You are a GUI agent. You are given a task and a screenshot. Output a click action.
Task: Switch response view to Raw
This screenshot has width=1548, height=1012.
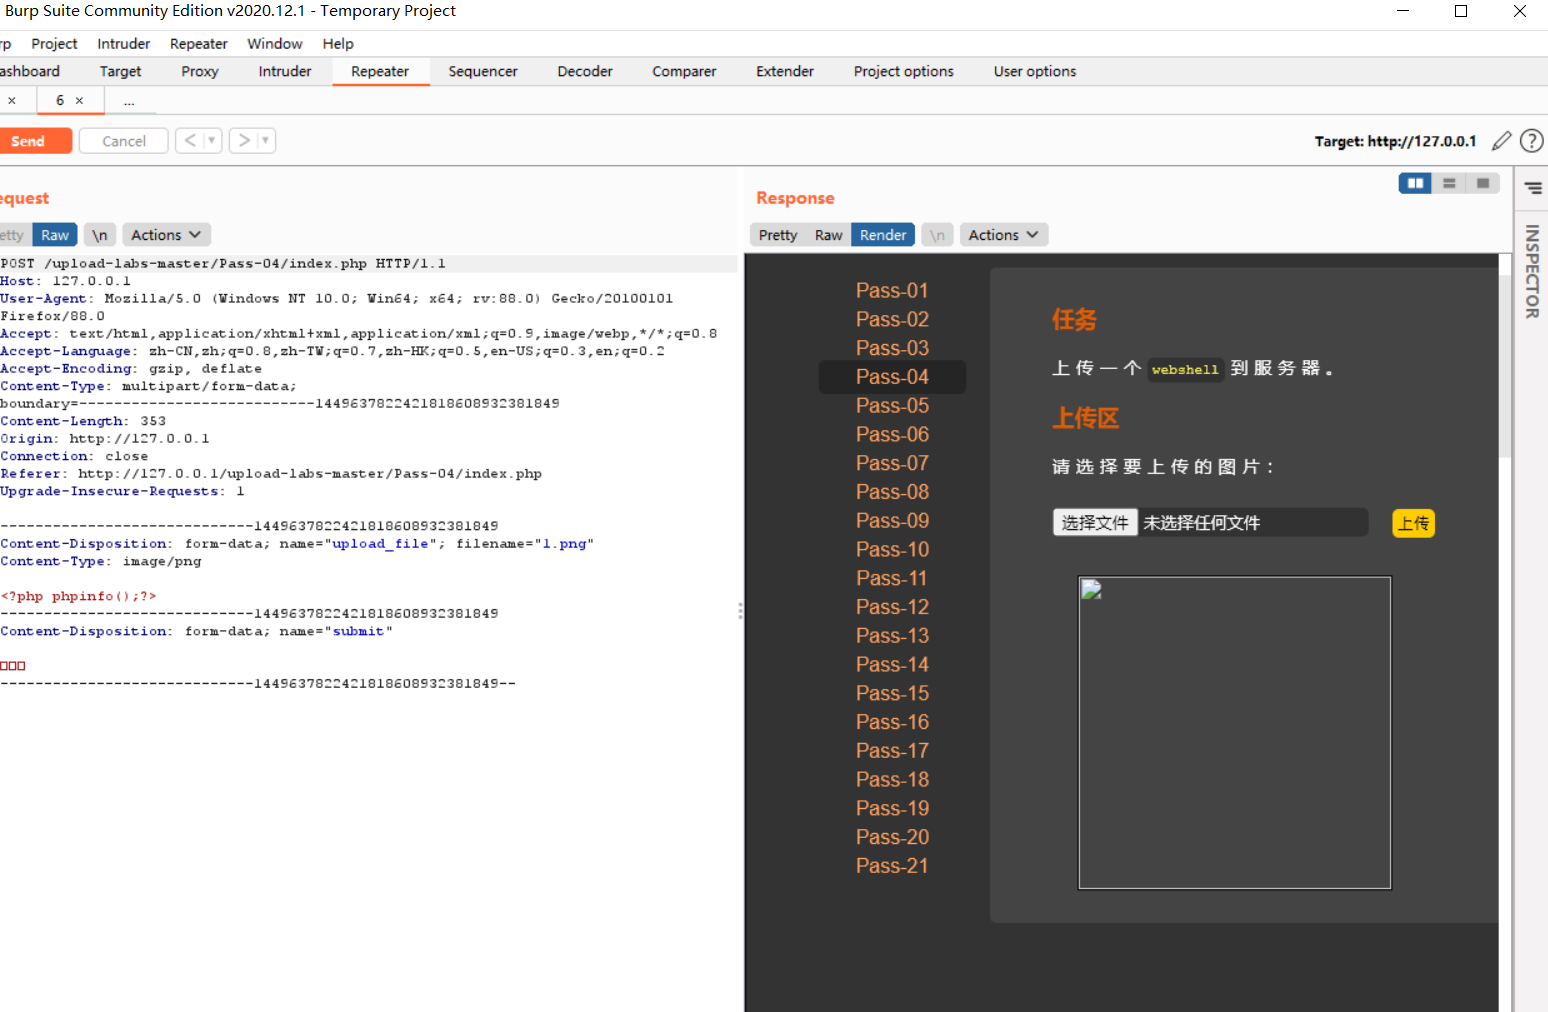(x=828, y=235)
